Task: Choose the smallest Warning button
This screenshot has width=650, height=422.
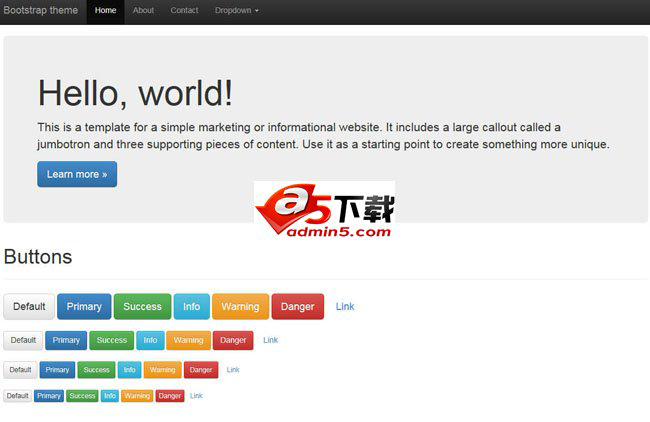Action: pyautogui.click(x=137, y=396)
